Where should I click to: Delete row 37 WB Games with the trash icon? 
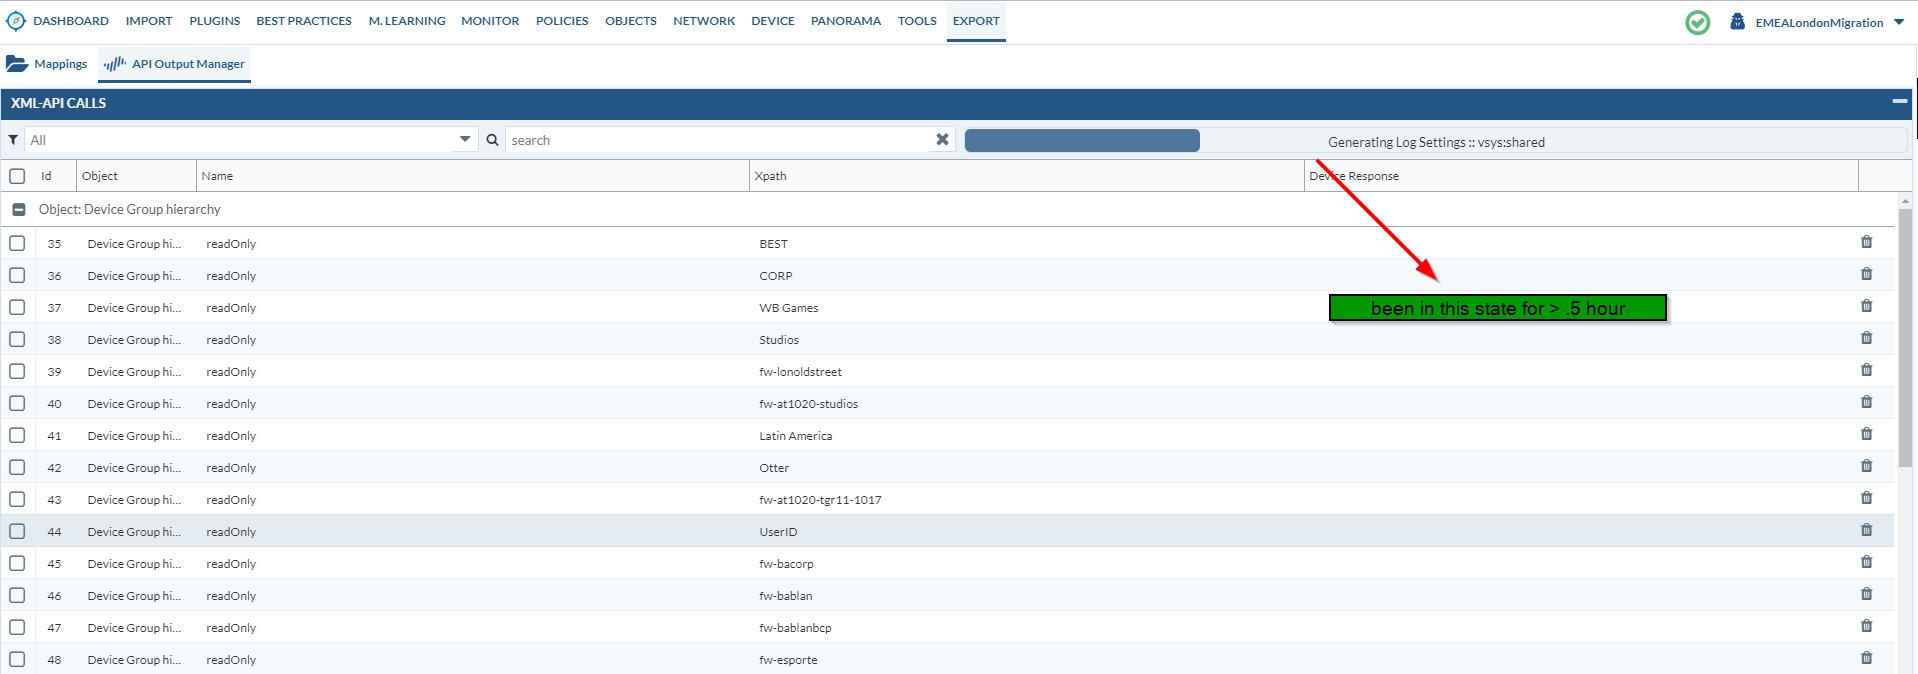[x=1866, y=306]
